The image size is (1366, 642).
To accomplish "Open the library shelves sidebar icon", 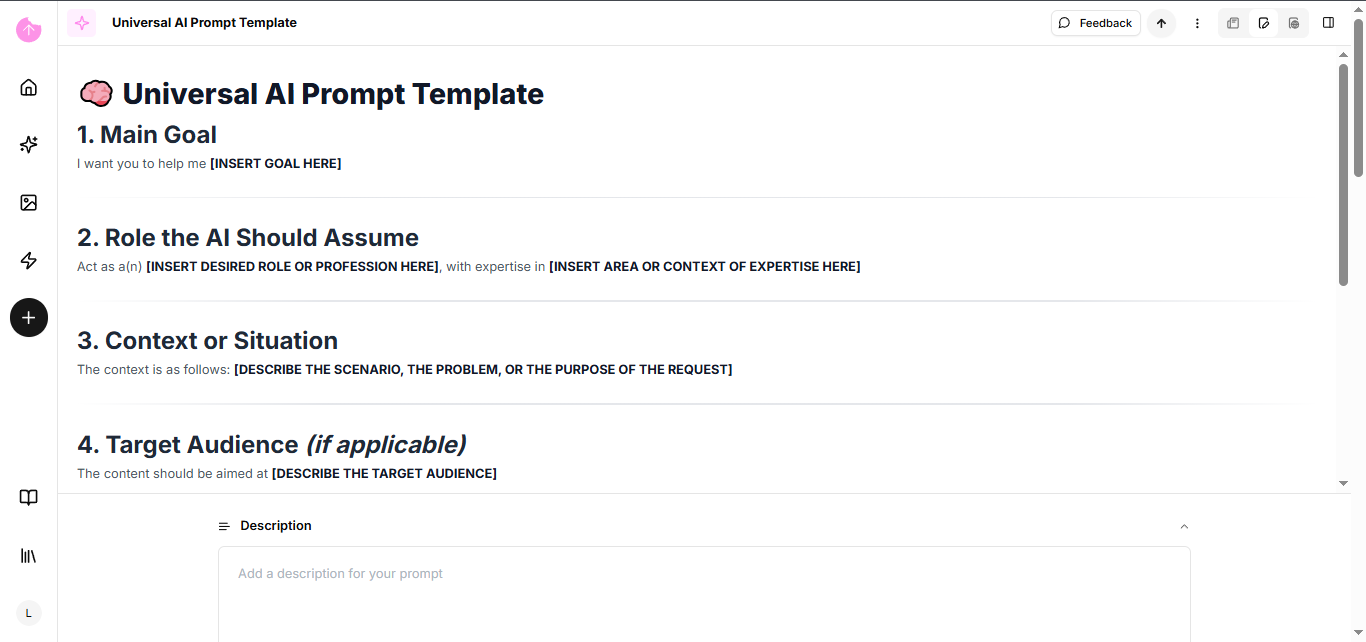I will [29, 555].
